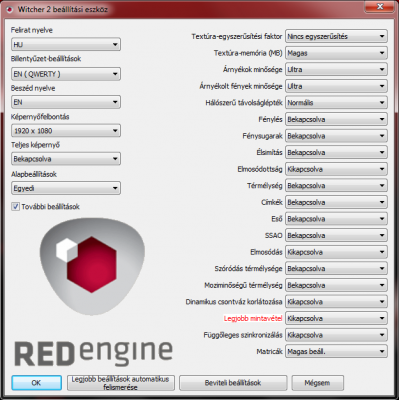Open the Címkék dropdown

pyautogui.click(x=336, y=202)
